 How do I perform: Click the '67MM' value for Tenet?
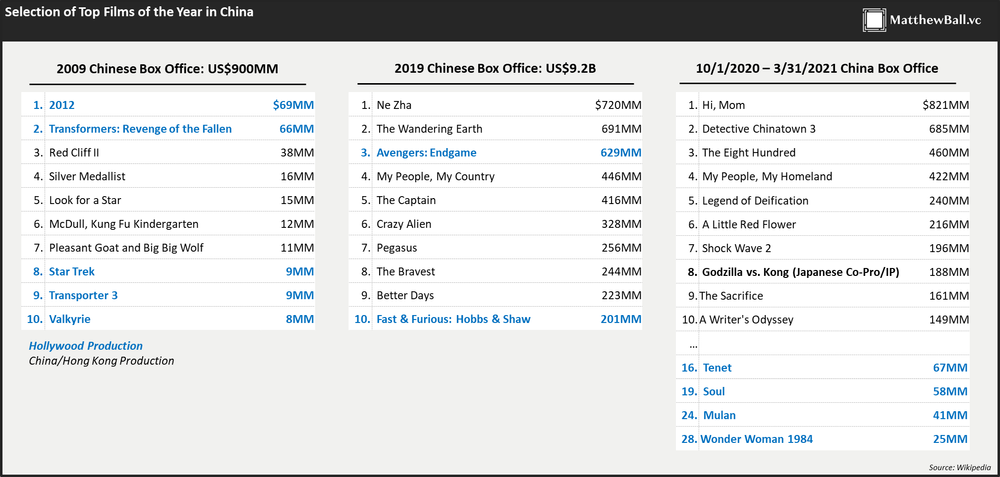click(x=950, y=367)
